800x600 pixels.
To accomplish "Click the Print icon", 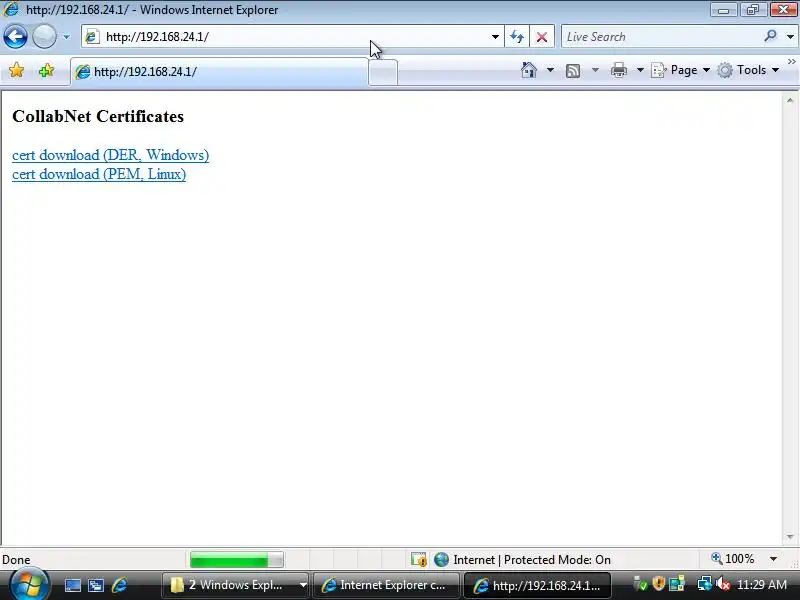I will pyautogui.click(x=618, y=70).
